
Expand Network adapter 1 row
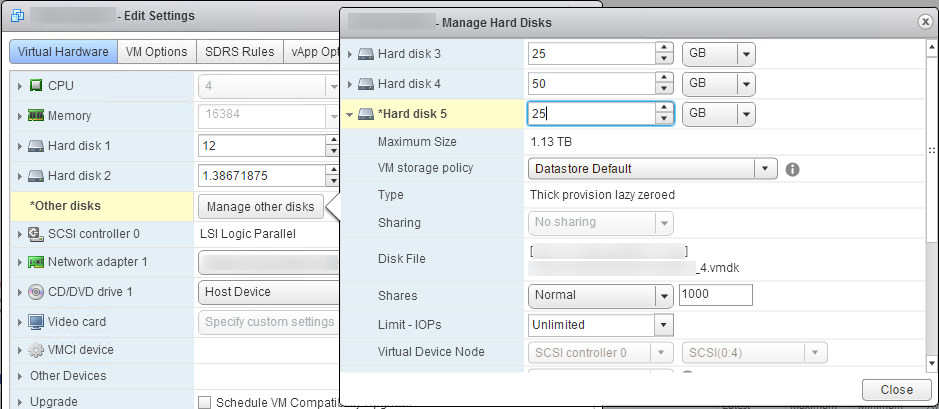coord(21,262)
